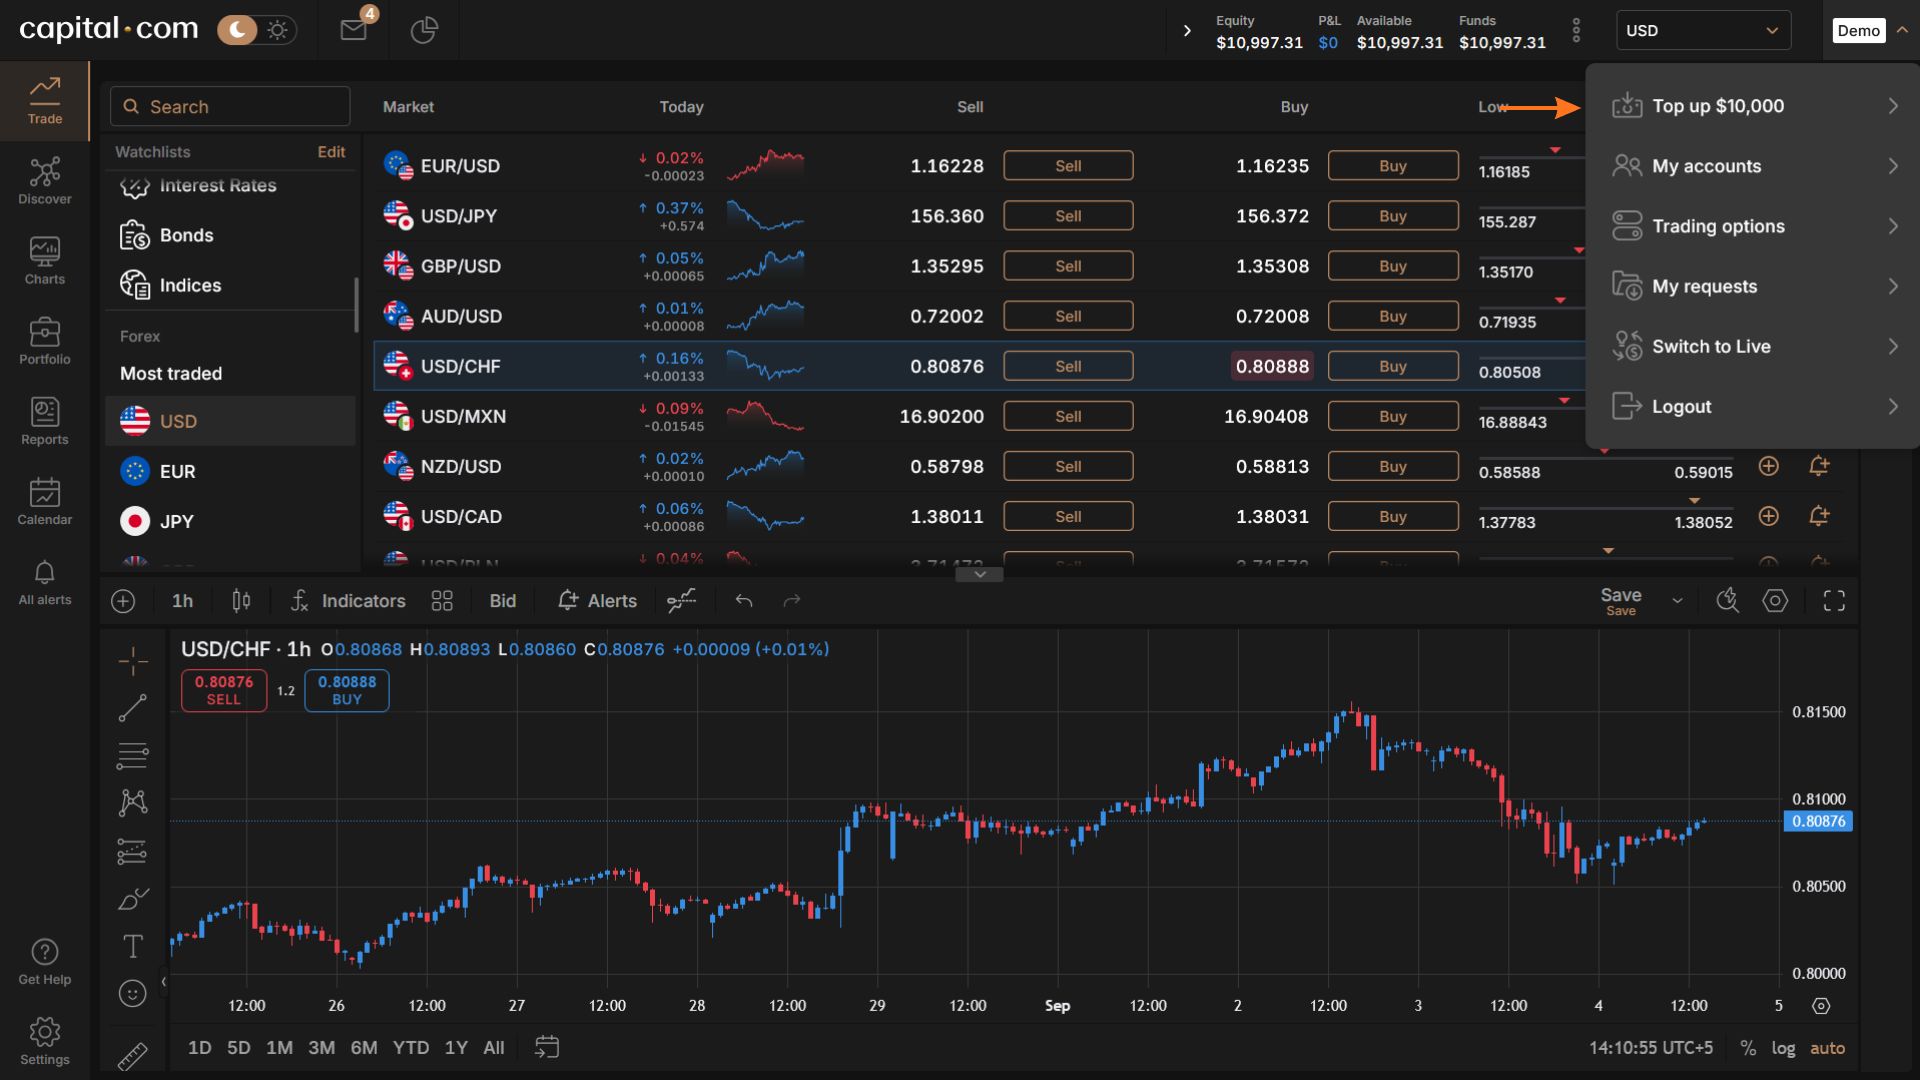1920x1080 pixels.
Task: Open the Indicators menu
Action: tap(348, 600)
